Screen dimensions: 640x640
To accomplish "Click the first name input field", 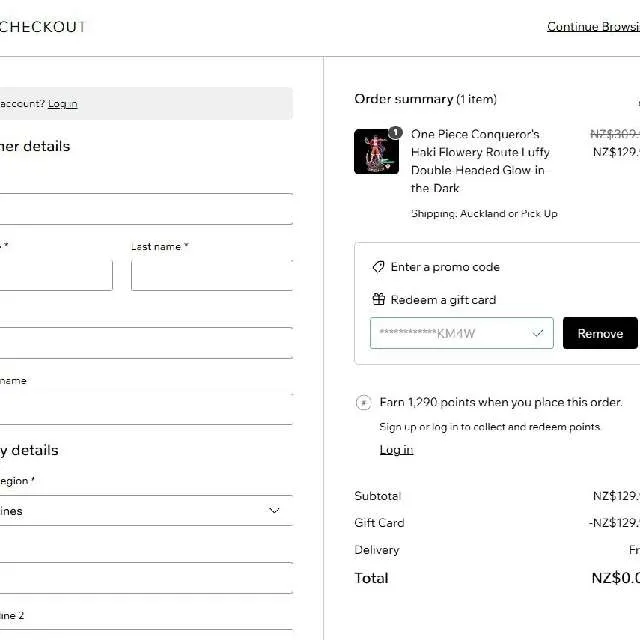I will (56, 275).
